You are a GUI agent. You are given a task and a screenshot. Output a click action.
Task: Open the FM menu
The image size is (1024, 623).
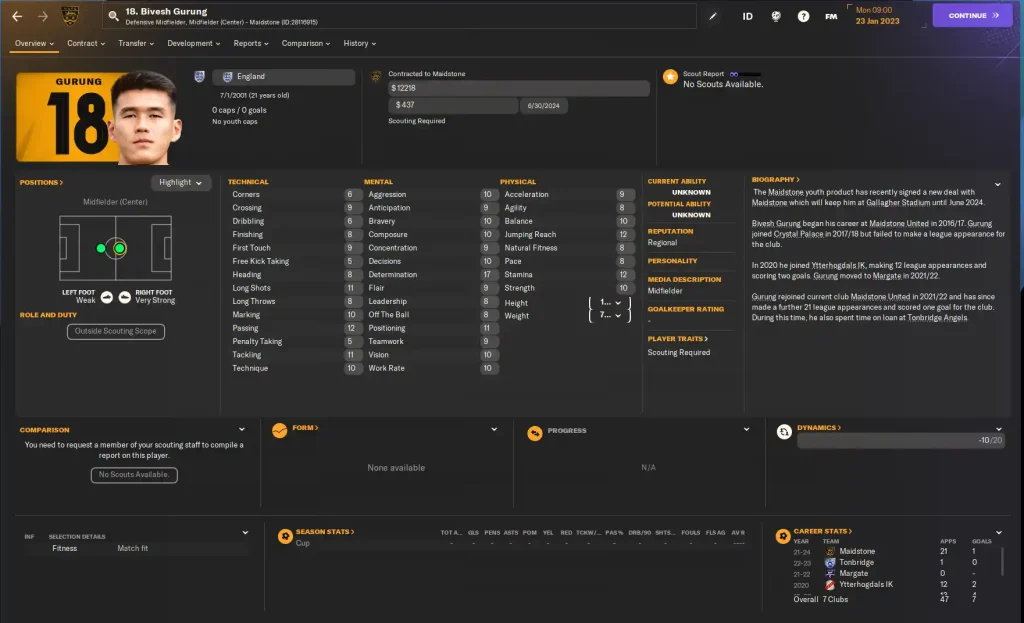831,16
